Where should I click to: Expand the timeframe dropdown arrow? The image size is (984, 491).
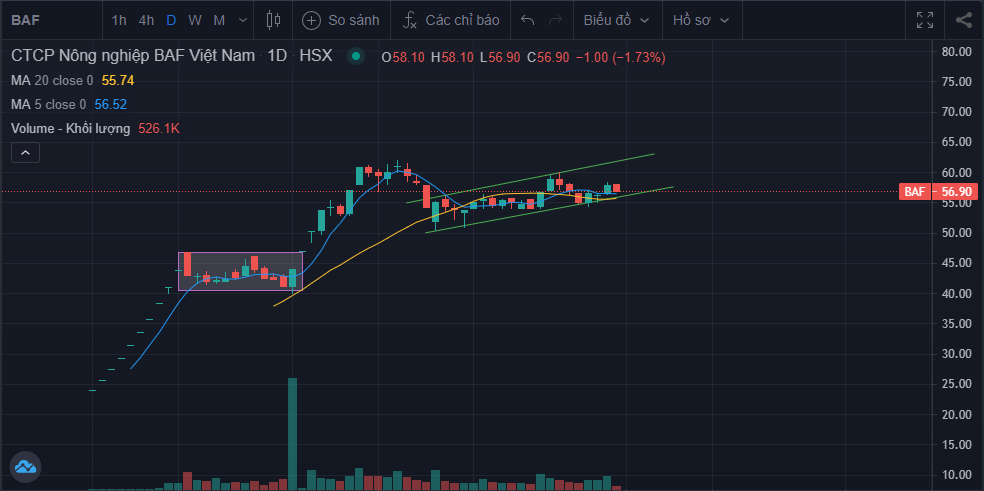(242, 20)
